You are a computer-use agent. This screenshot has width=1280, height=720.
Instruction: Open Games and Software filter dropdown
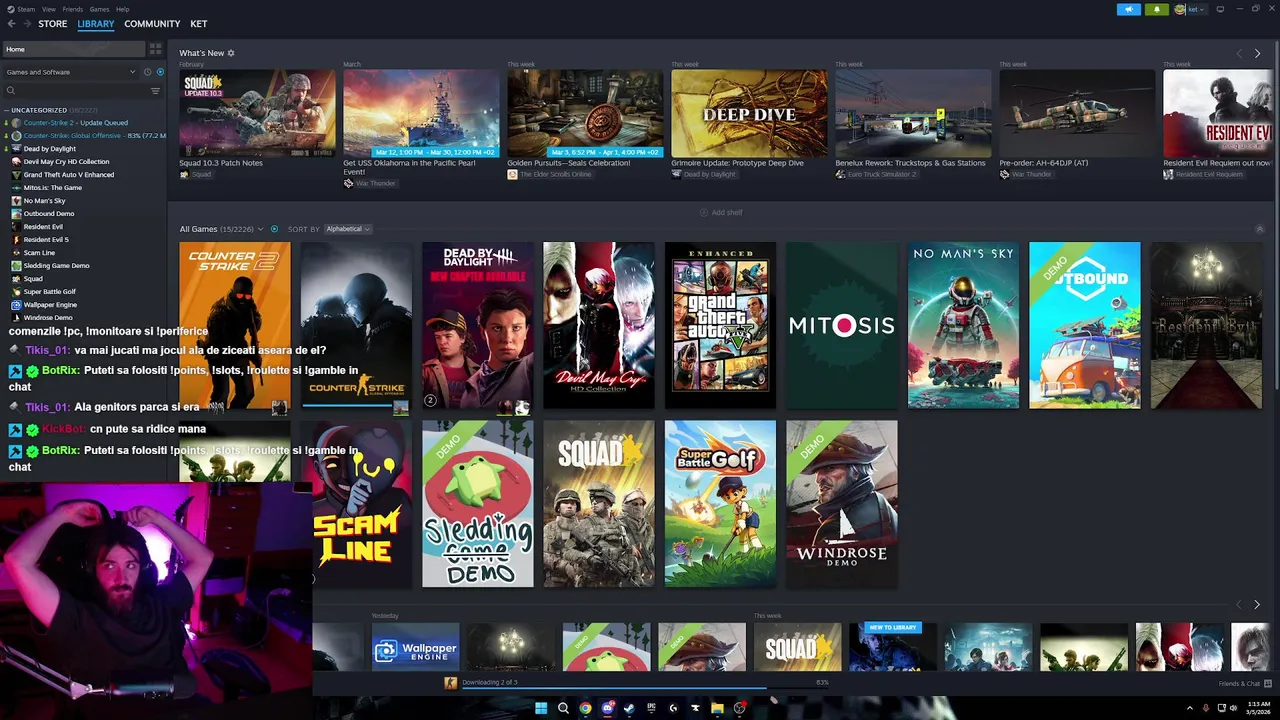click(70, 72)
